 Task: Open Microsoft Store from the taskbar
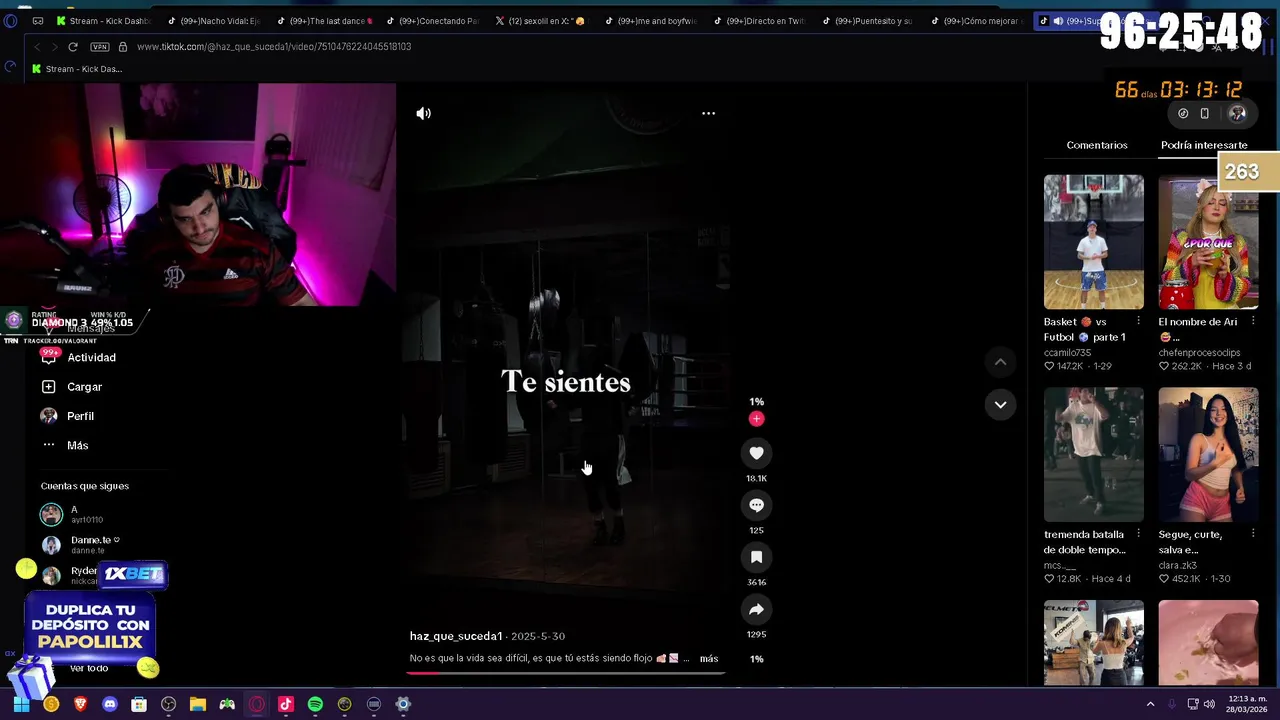coord(139,705)
